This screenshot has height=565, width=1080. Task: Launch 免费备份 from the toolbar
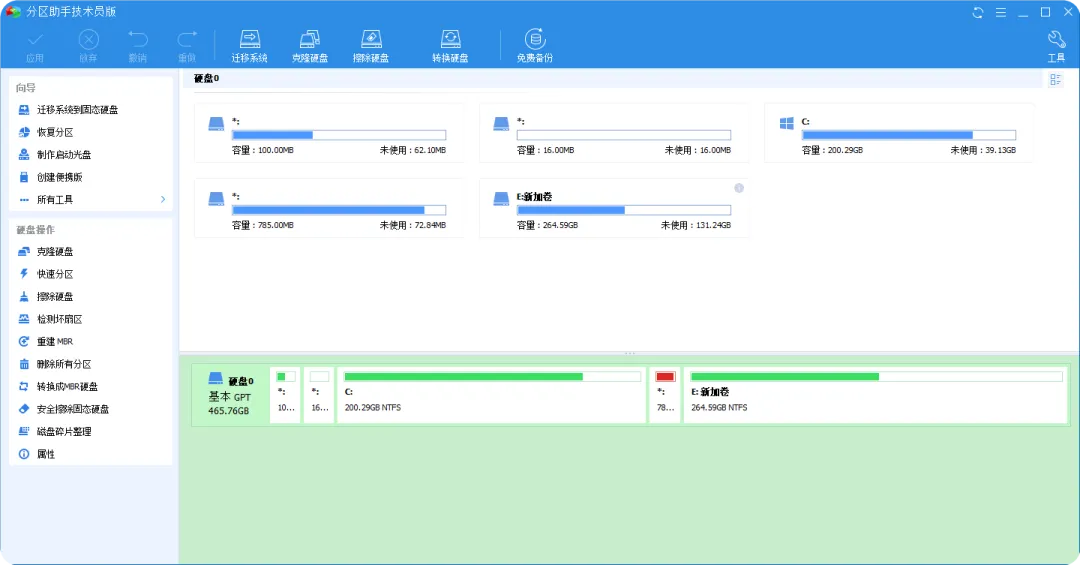(x=534, y=46)
